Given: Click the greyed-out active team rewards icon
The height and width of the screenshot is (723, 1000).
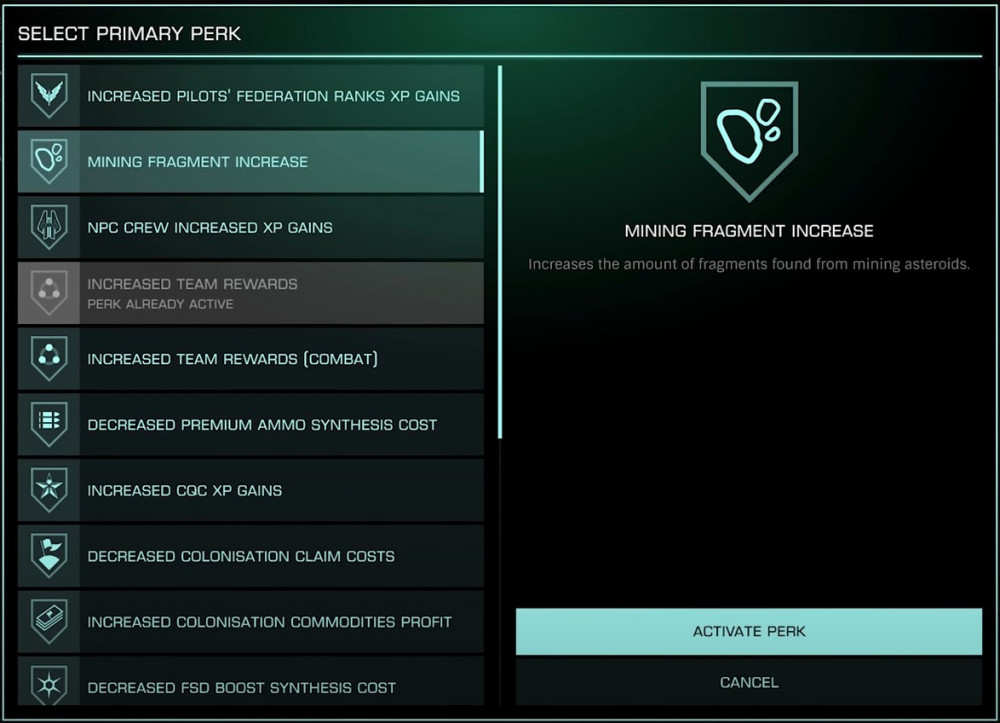Looking at the screenshot, I should [x=49, y=292].
